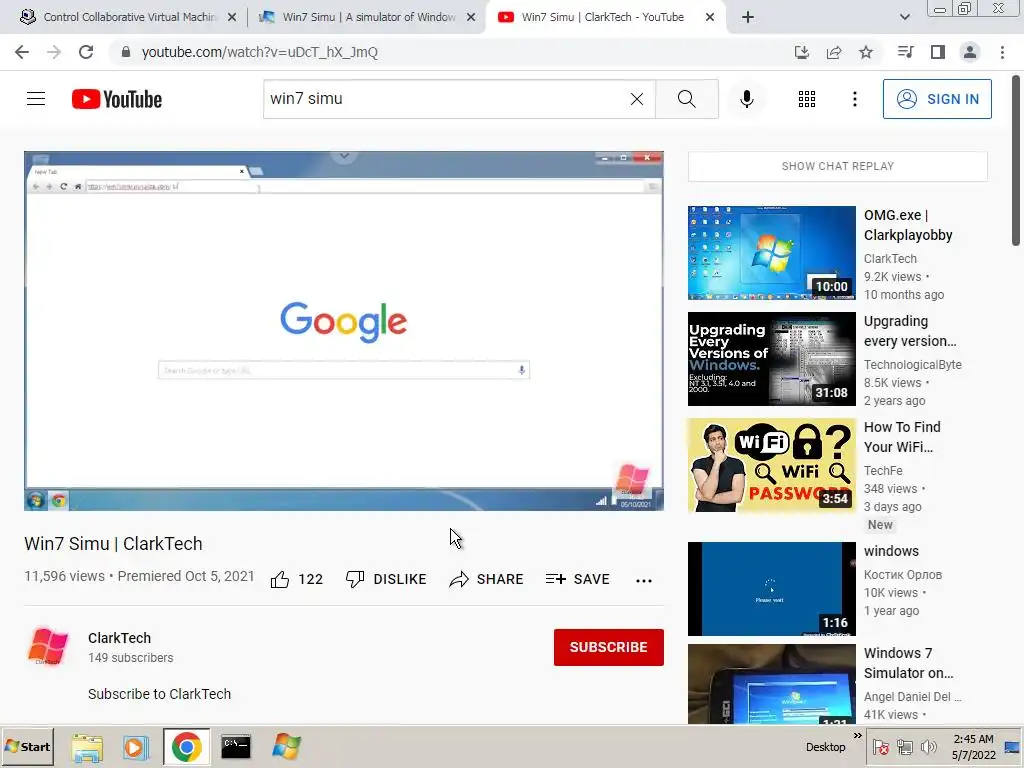Click the Dislike button
The width and height of the screenshot is (1024, 768).
coord(386,579)
